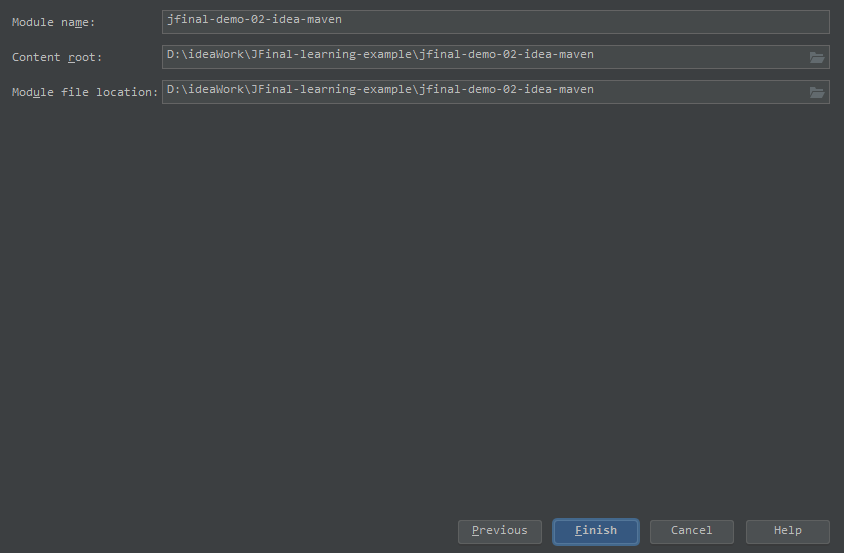Click 'ideaWork' segment in Module file location path

(x=215, y=90)
